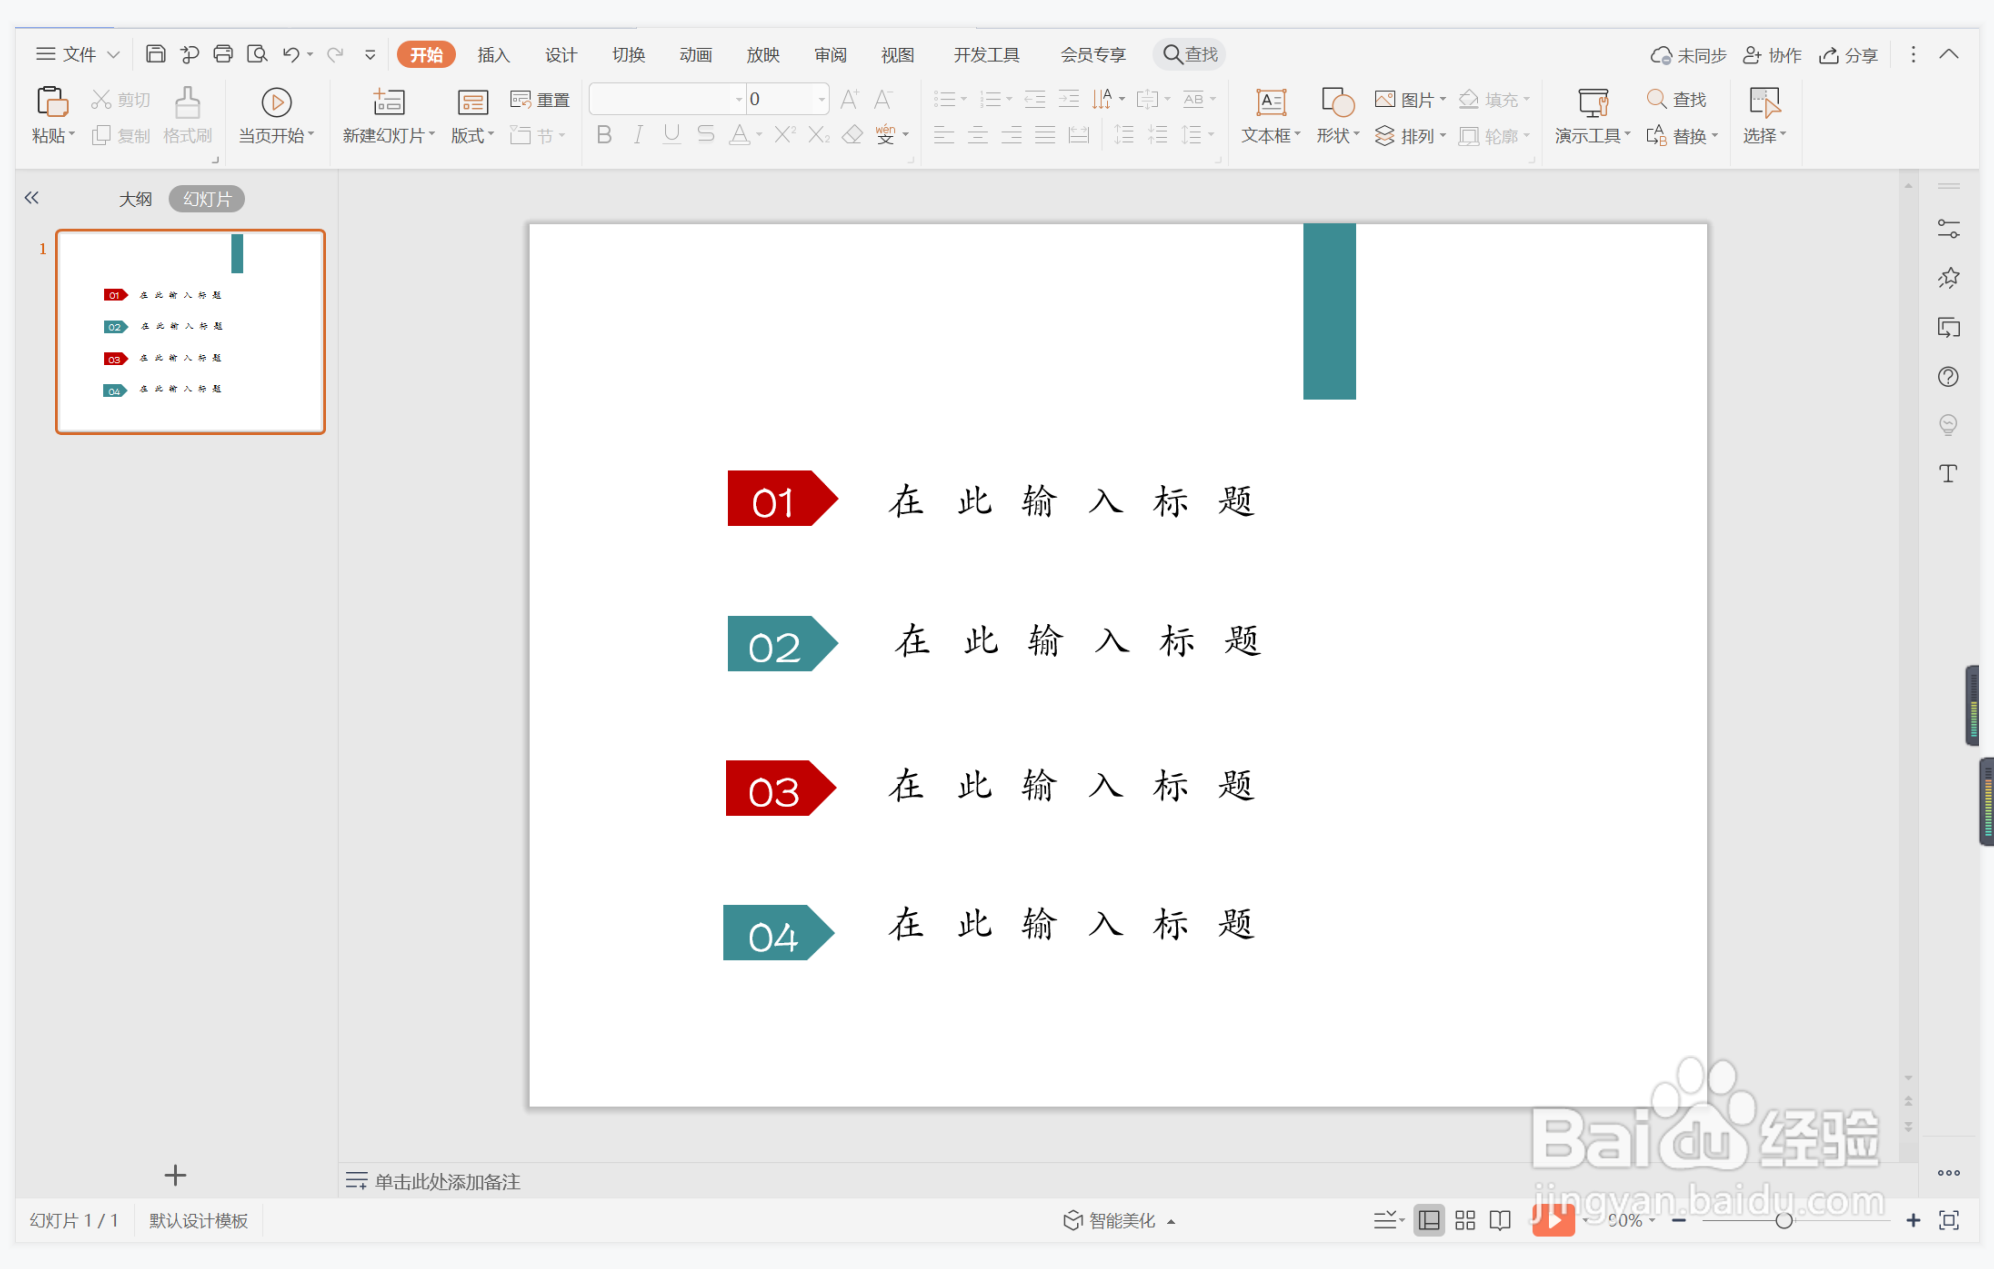Click the Print icon in quick toolbar

point(223,54)
